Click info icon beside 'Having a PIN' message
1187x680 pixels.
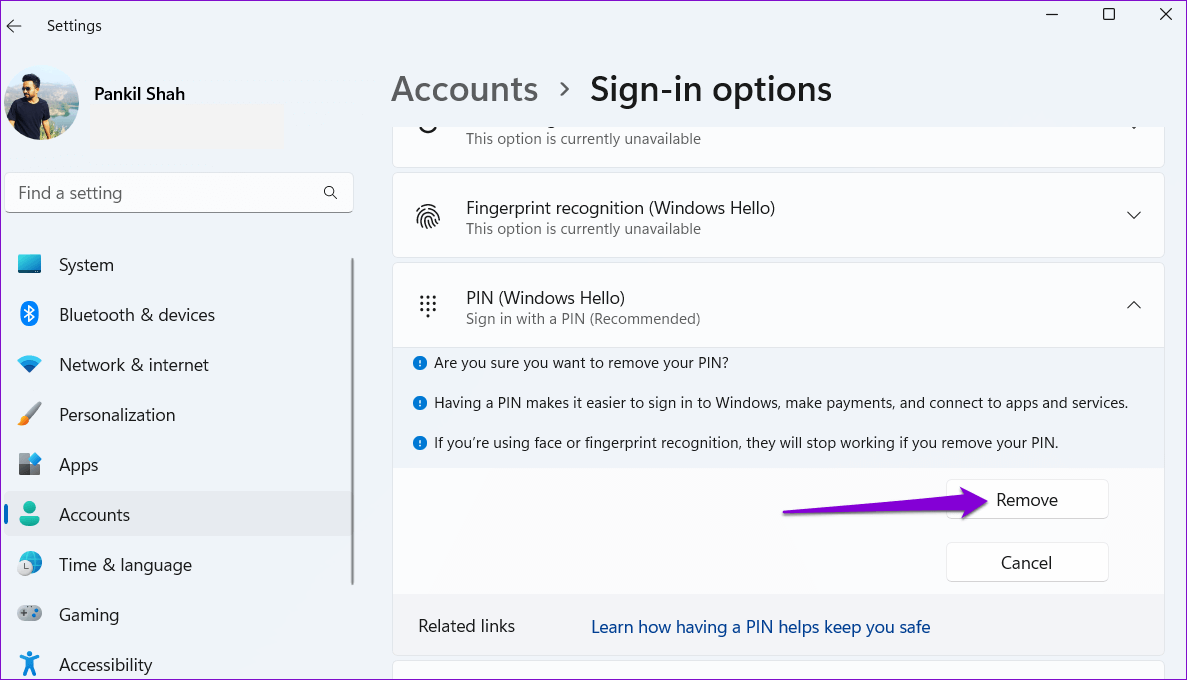click(419, 403)
